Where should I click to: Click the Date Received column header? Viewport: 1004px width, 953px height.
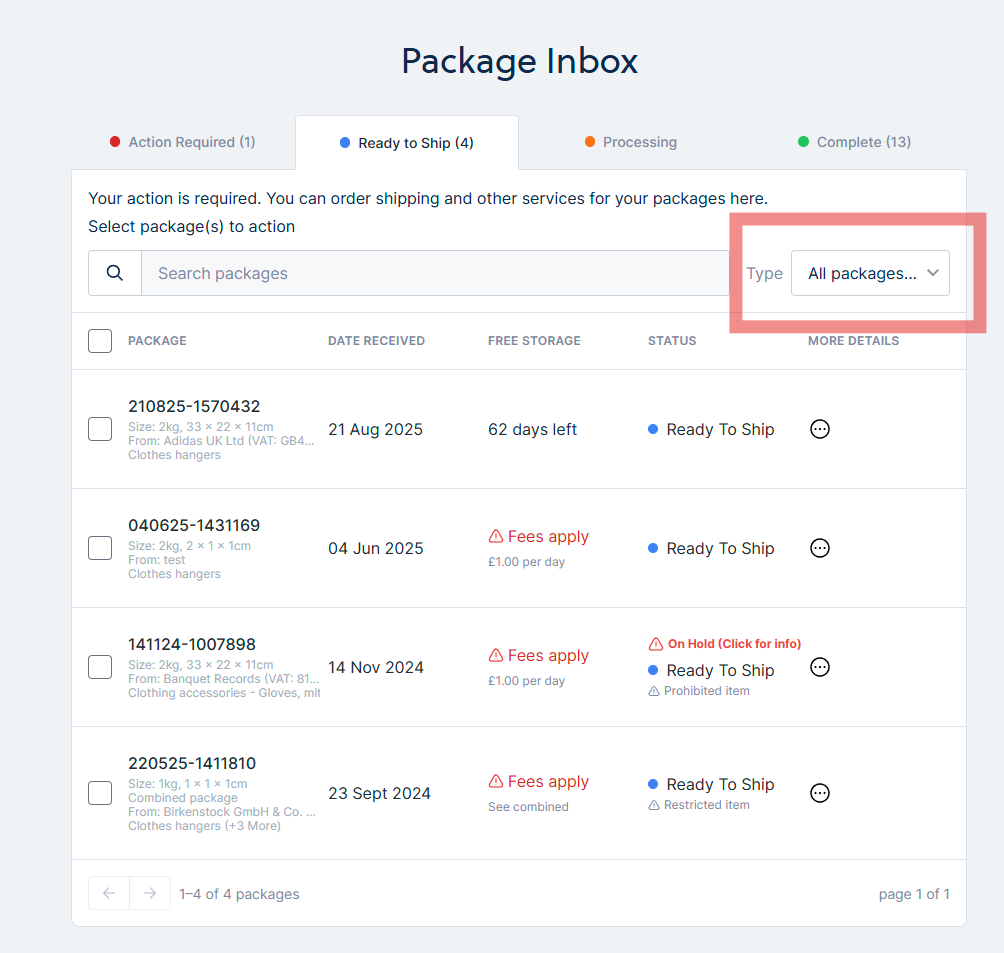(376, 341)
